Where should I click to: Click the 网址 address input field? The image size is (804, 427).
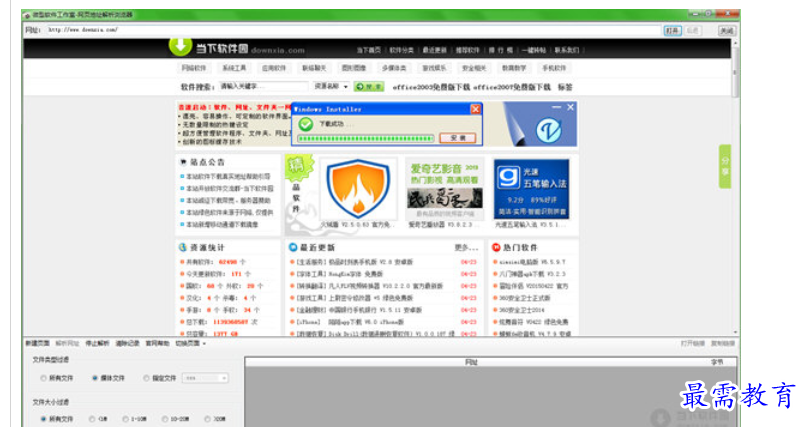pos(353,30)
